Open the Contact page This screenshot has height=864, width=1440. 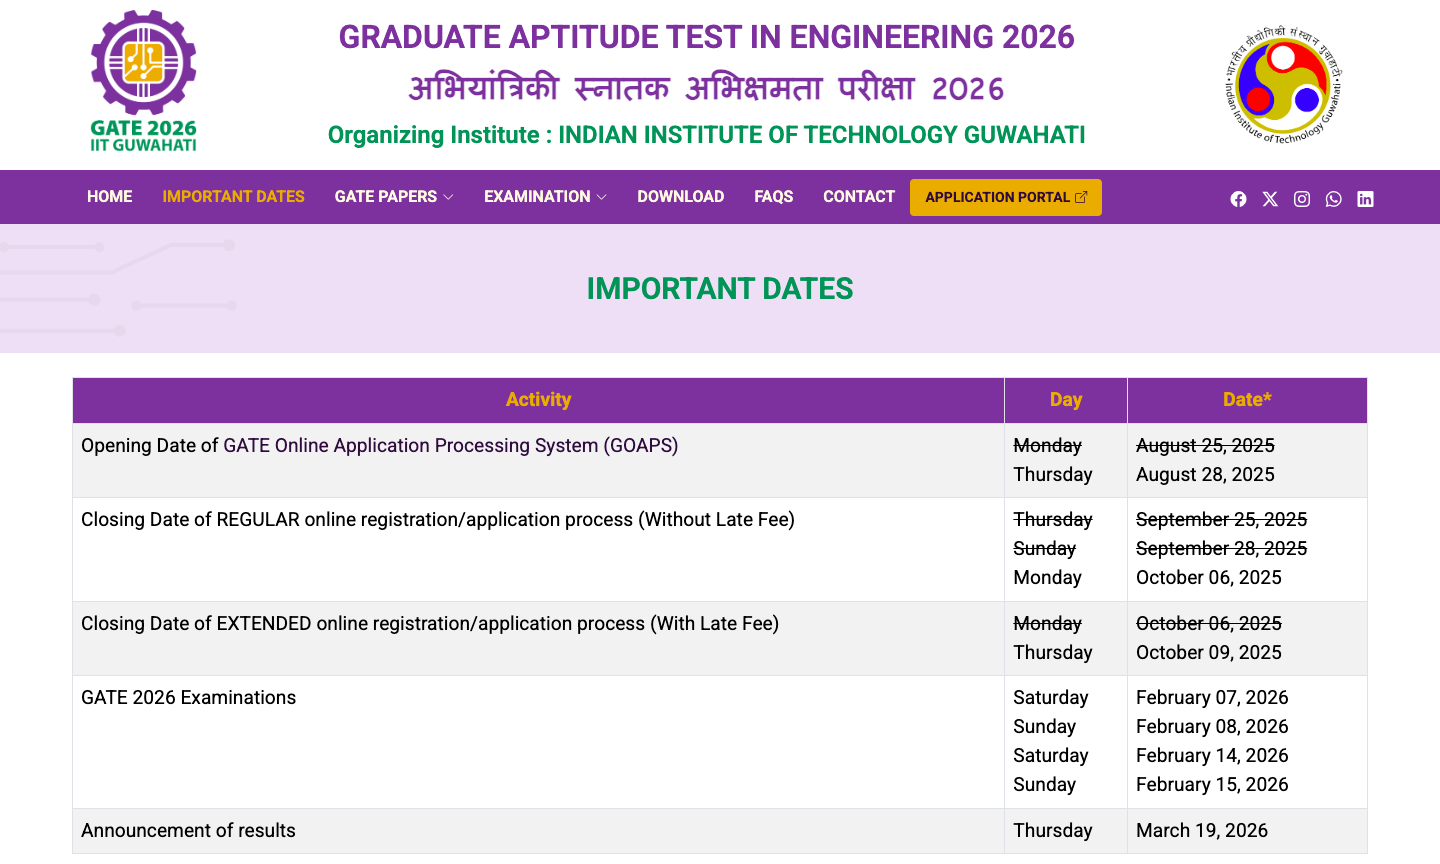coord(858,197)
